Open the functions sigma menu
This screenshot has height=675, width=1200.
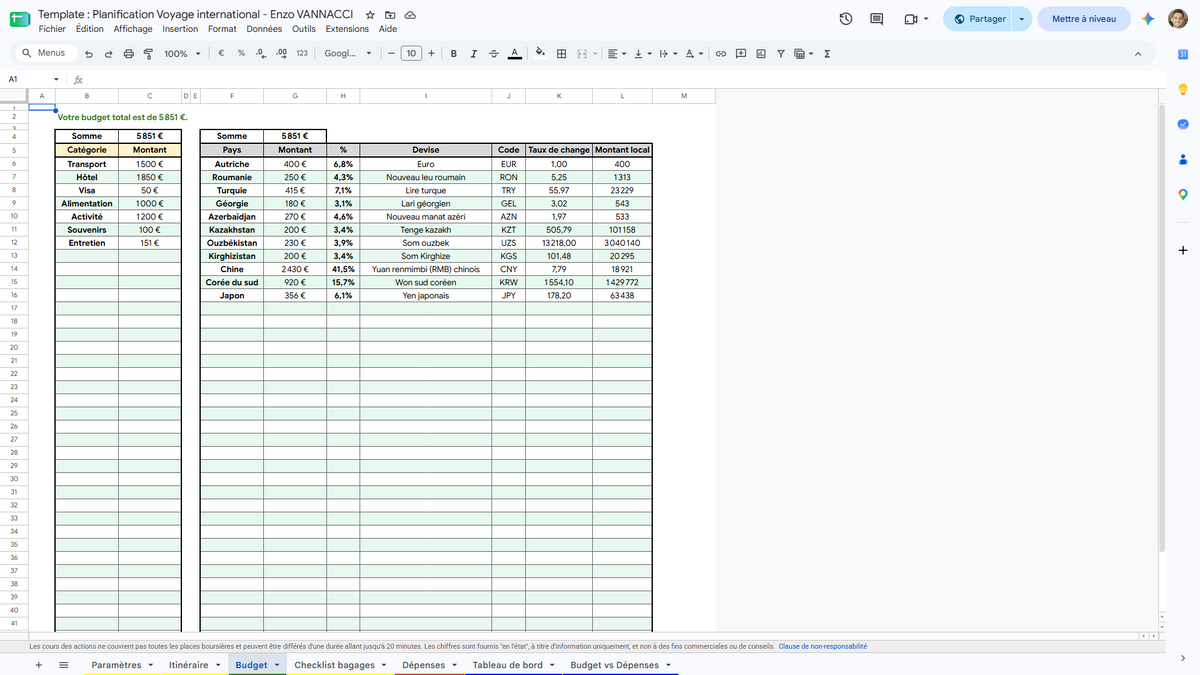pyautogui.click(x=827, y=54)
